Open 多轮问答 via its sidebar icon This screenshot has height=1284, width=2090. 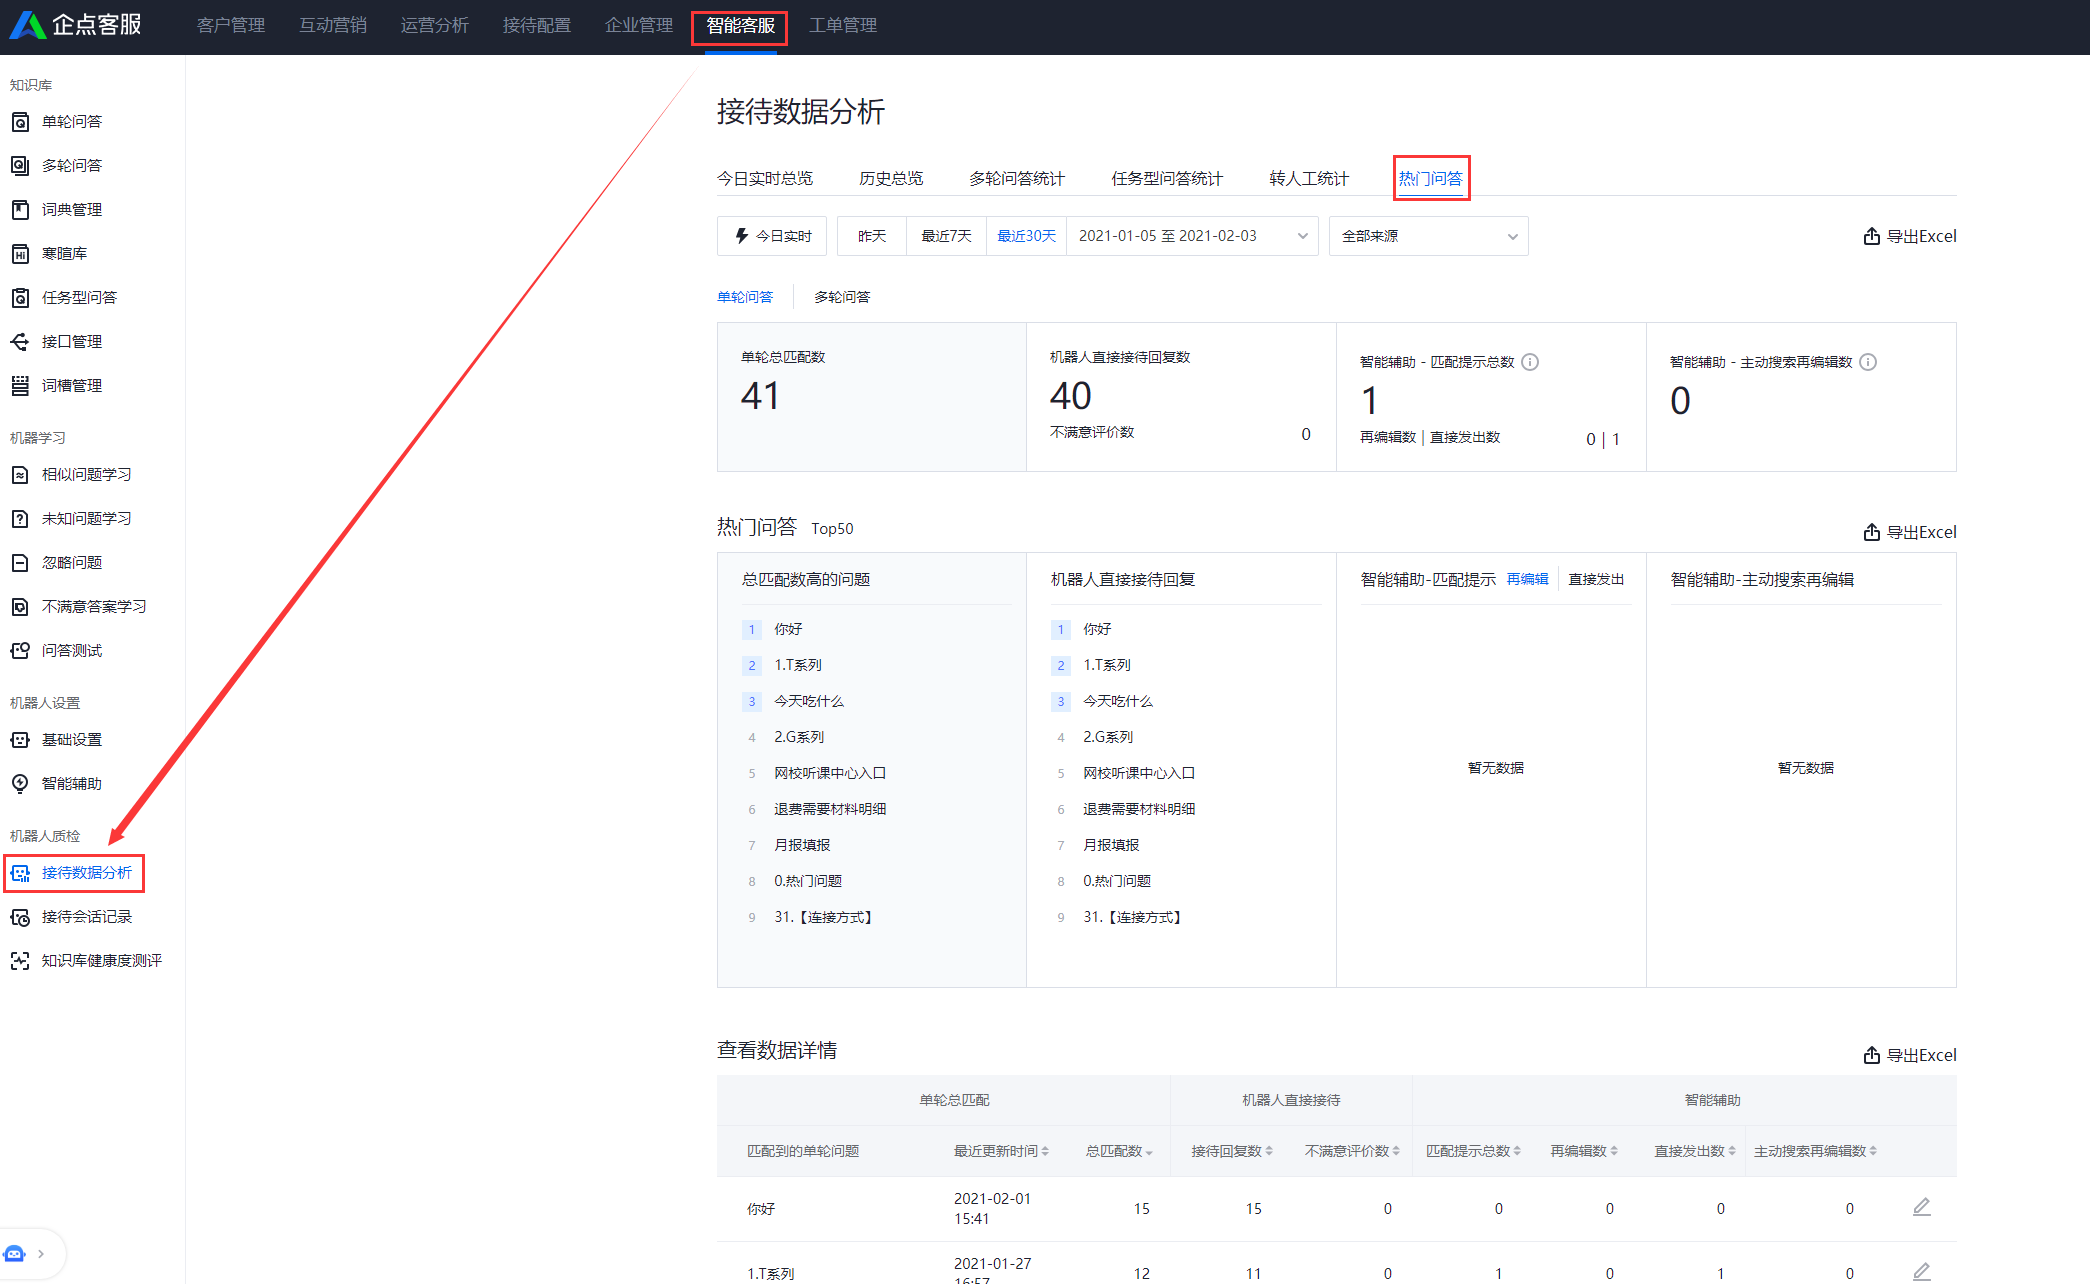click(x=20, y=166)
